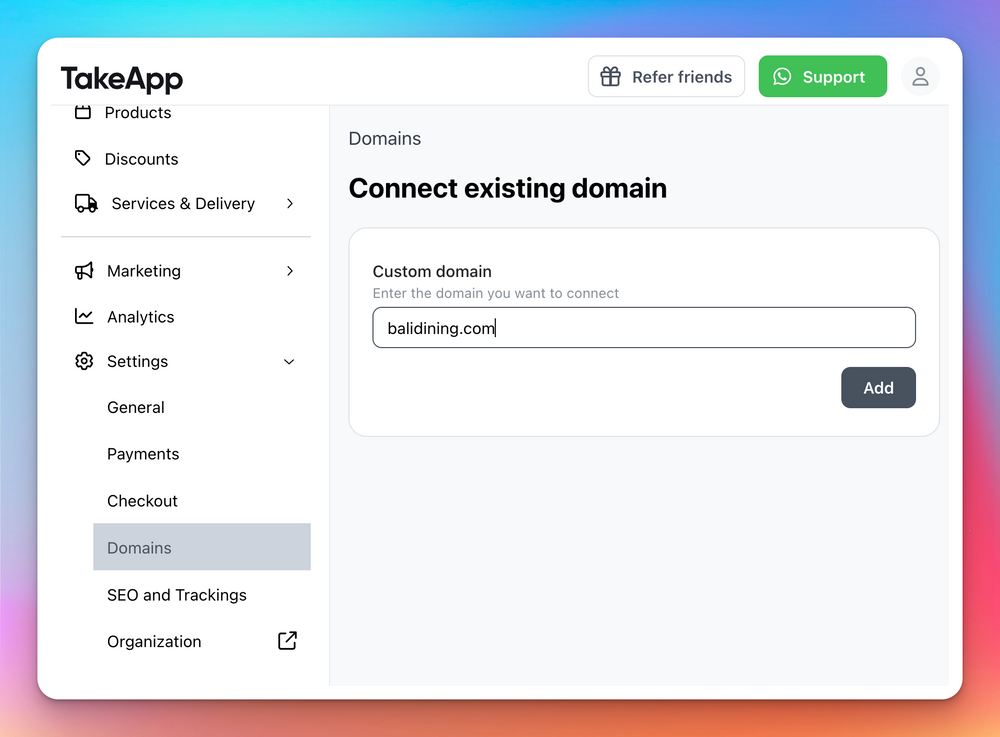Click the Marketing megaphone icon
The width and height of the screenshot is (1000, 737).
(84, 271)
